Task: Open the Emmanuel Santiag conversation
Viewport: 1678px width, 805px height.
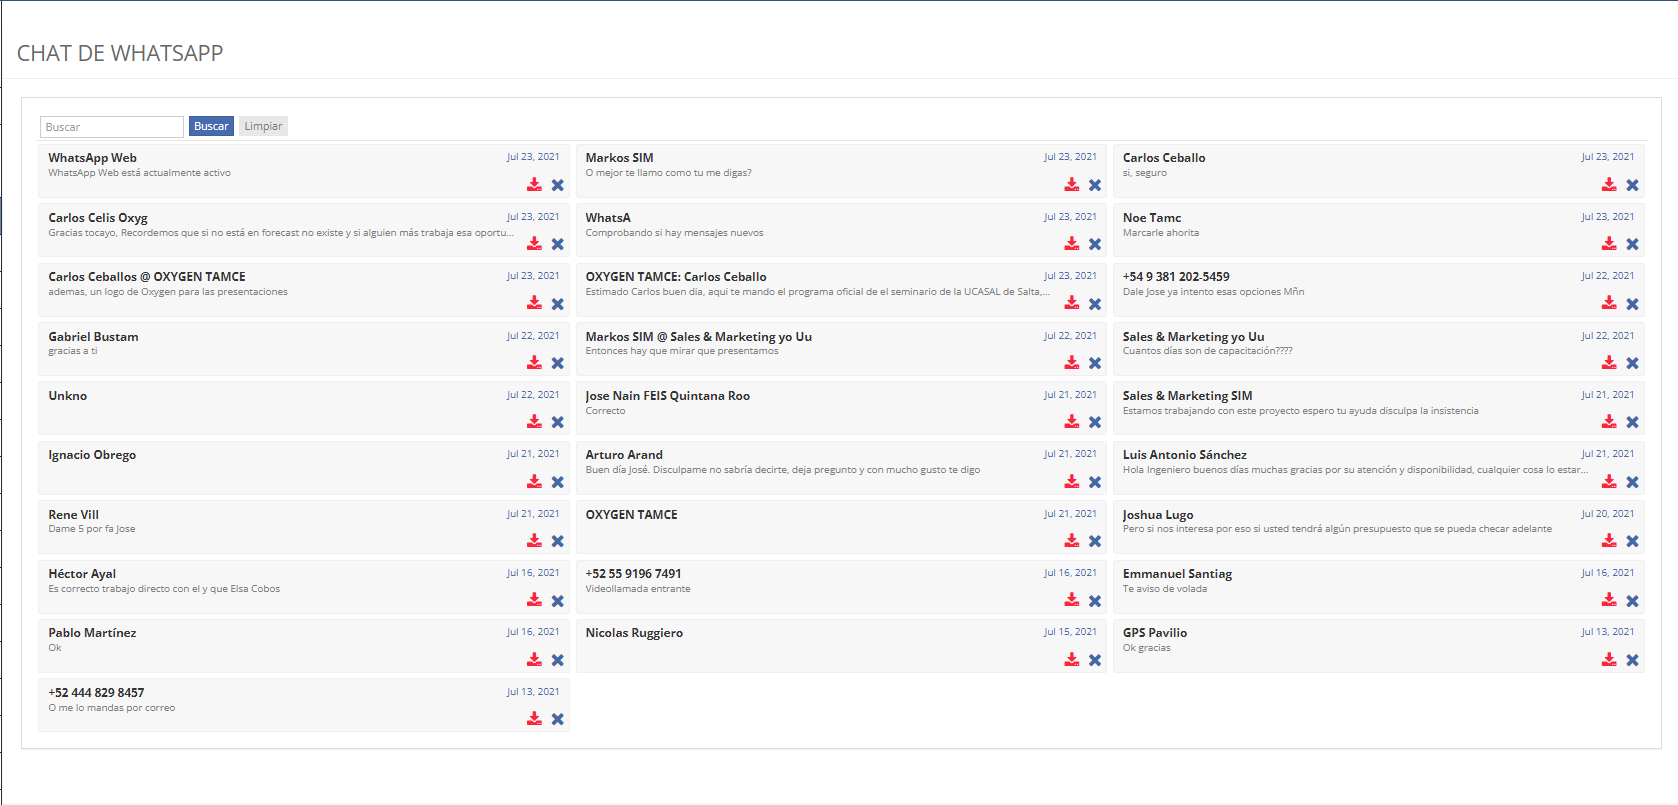Action: 1177,574
